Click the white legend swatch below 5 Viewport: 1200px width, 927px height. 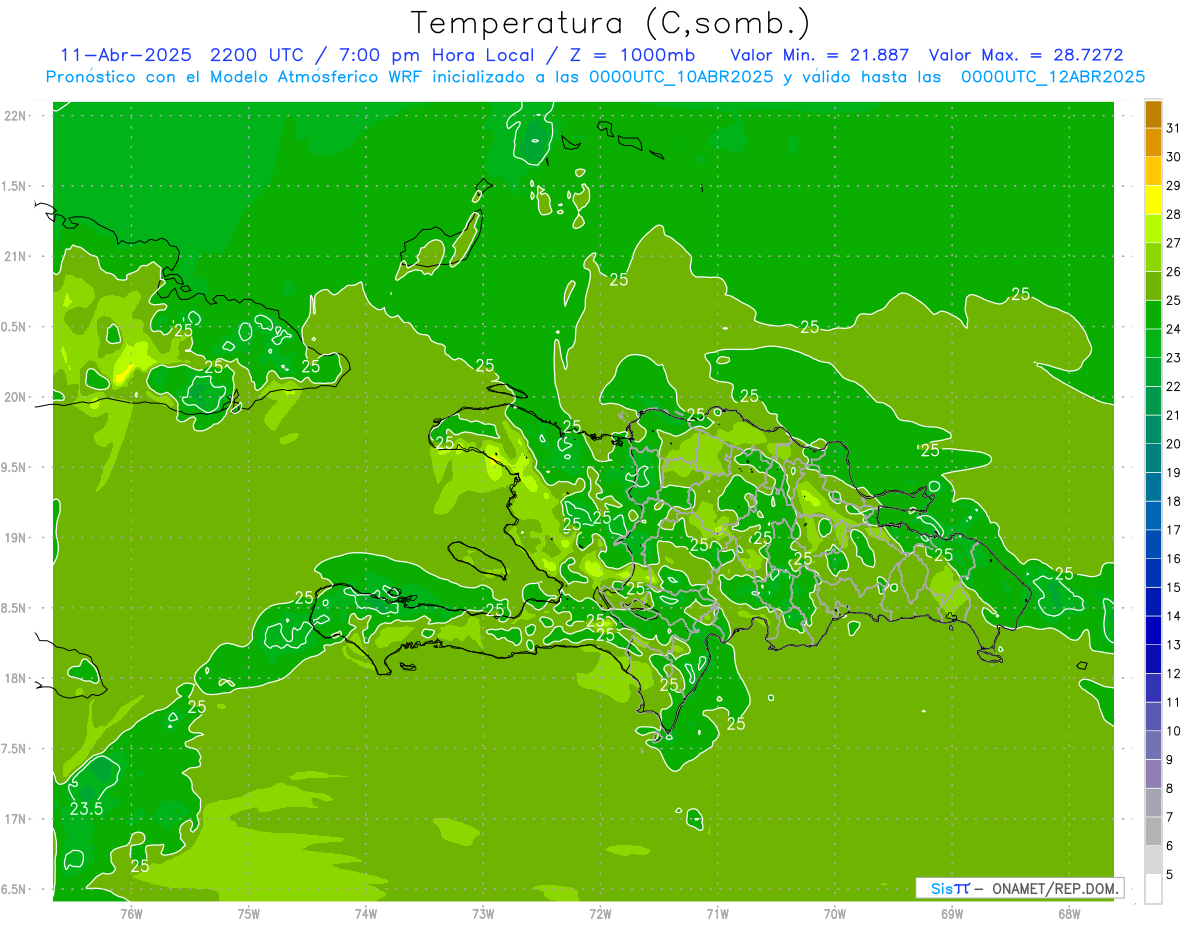point(1153,888)
